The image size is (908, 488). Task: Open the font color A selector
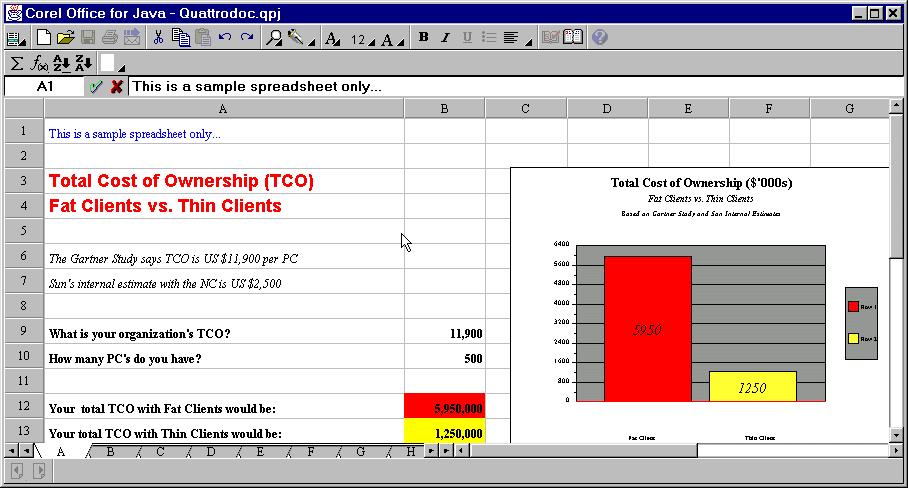(x=391, y=39)
